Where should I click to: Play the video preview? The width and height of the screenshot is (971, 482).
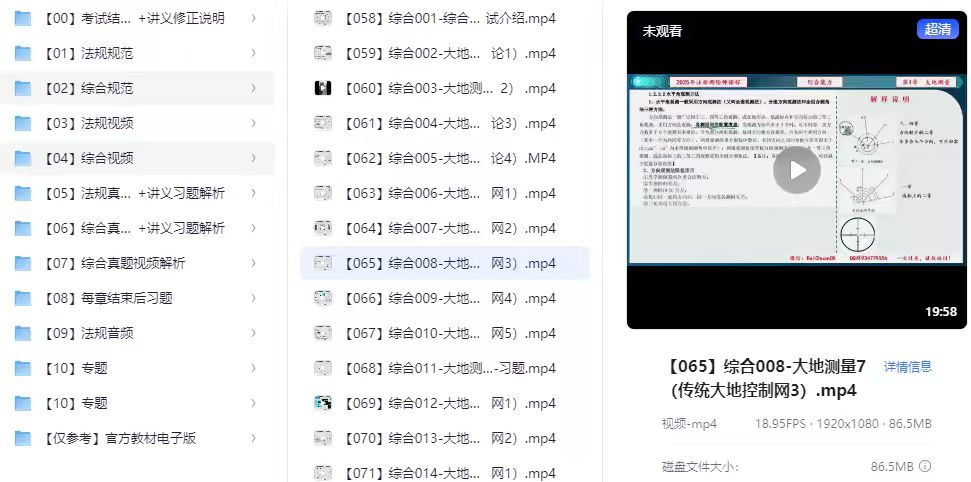[x=797, y=170]
